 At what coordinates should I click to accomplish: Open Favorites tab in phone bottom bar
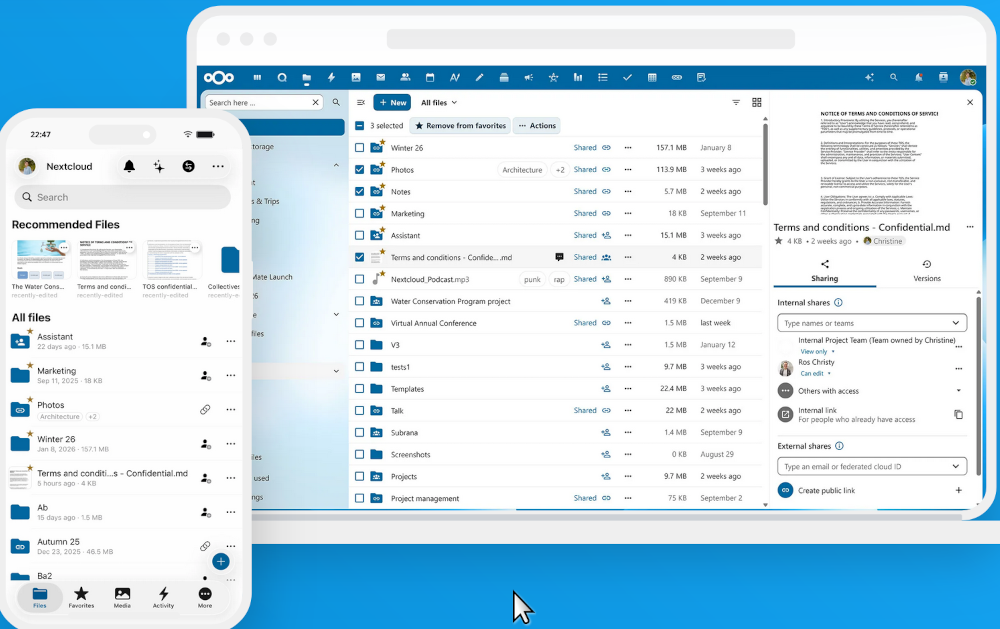point(81,598)
